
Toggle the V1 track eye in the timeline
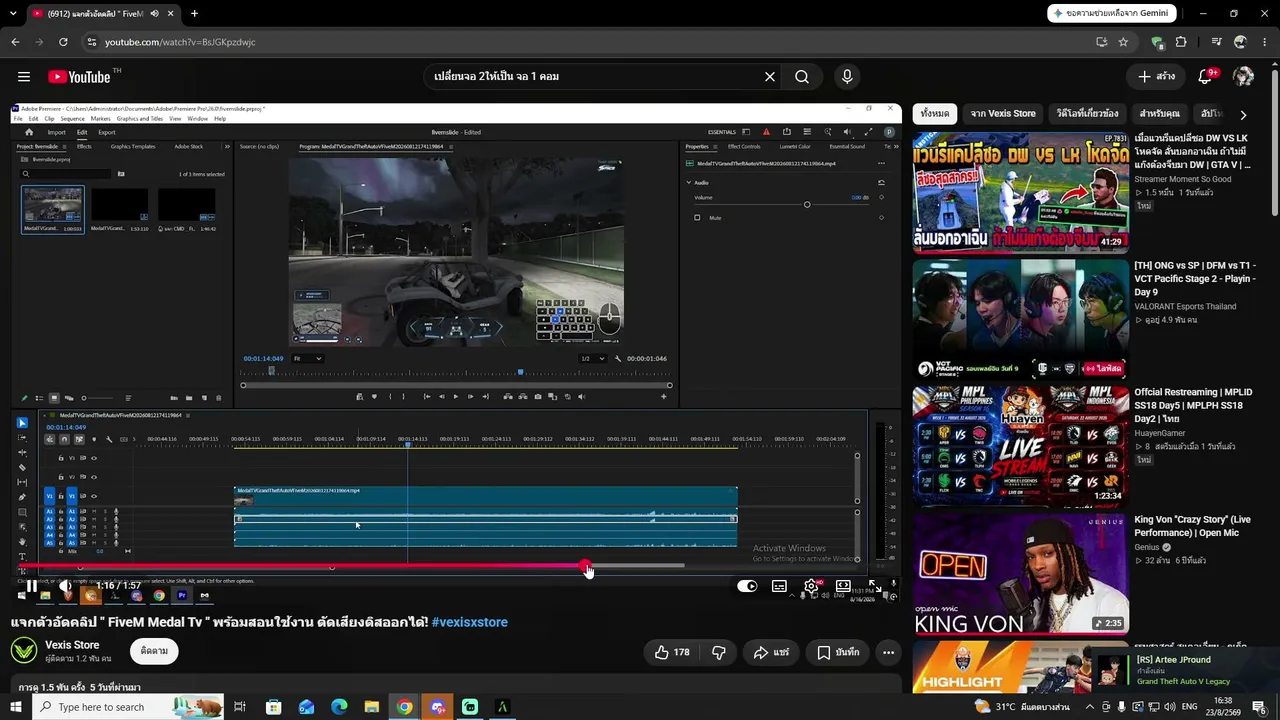click(x=94, y=496)
